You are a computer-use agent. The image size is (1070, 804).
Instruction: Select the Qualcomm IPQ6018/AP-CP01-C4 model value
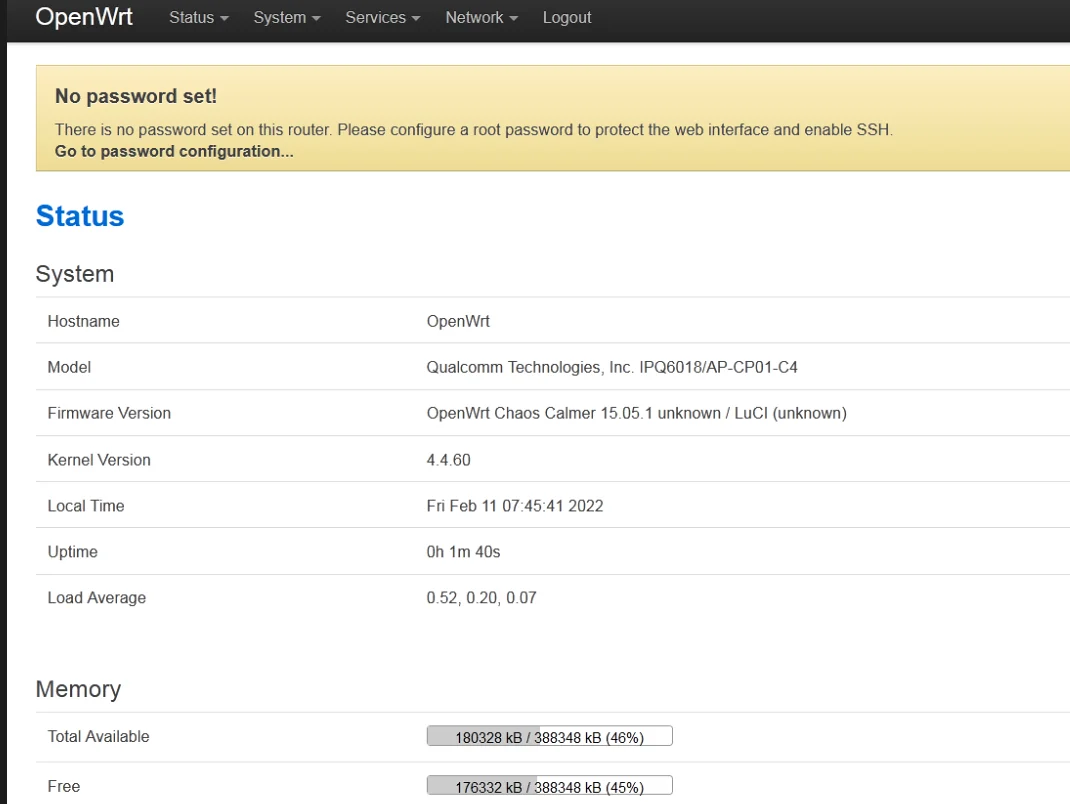(x=611, y=367)
